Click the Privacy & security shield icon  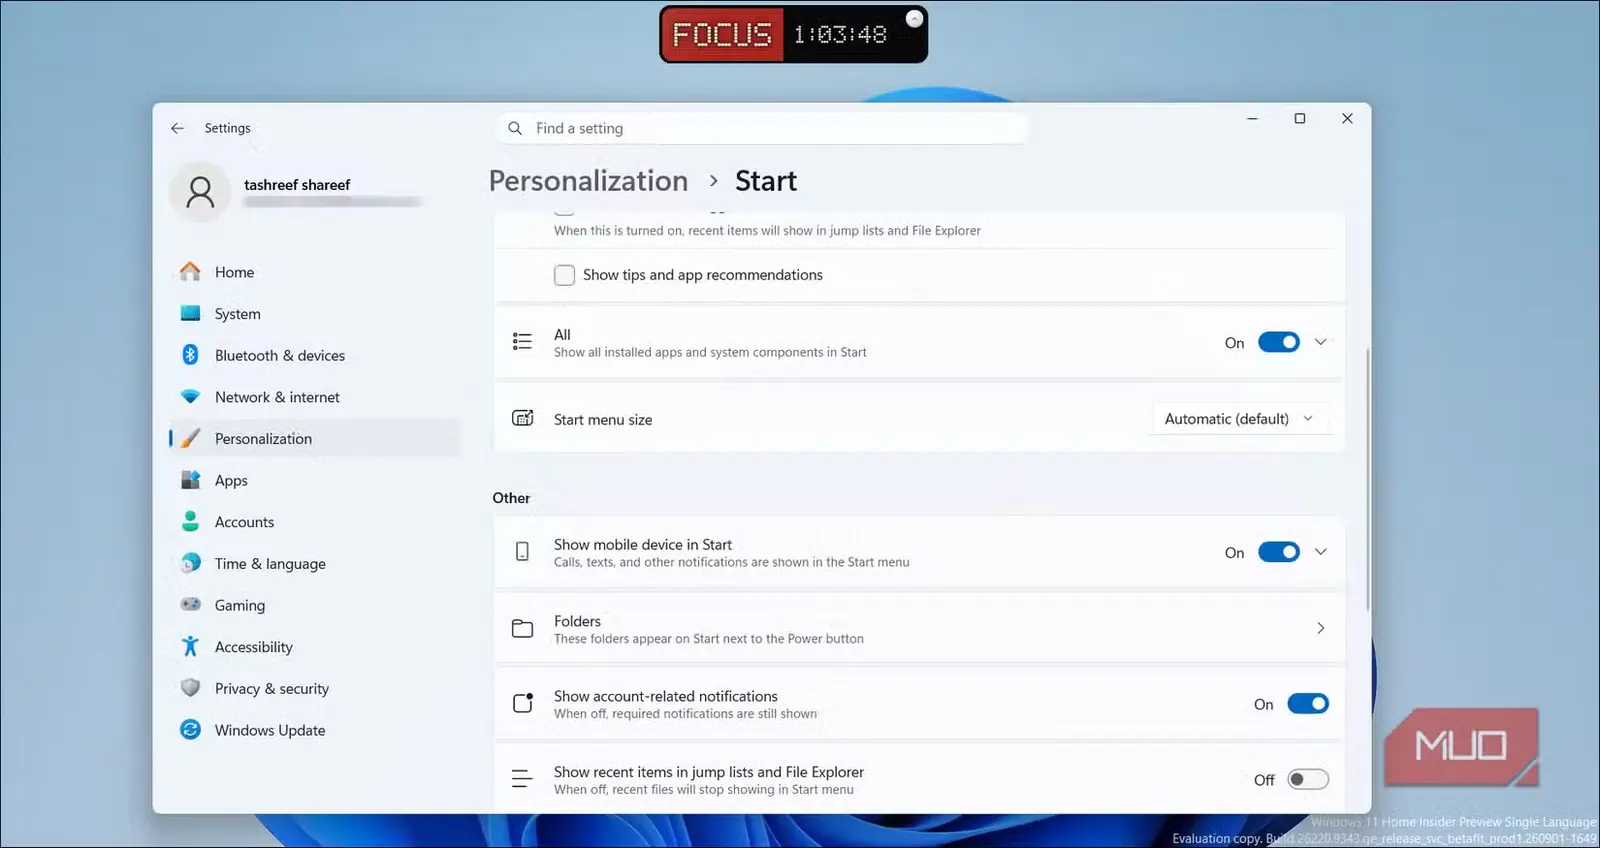click(190, 688)
